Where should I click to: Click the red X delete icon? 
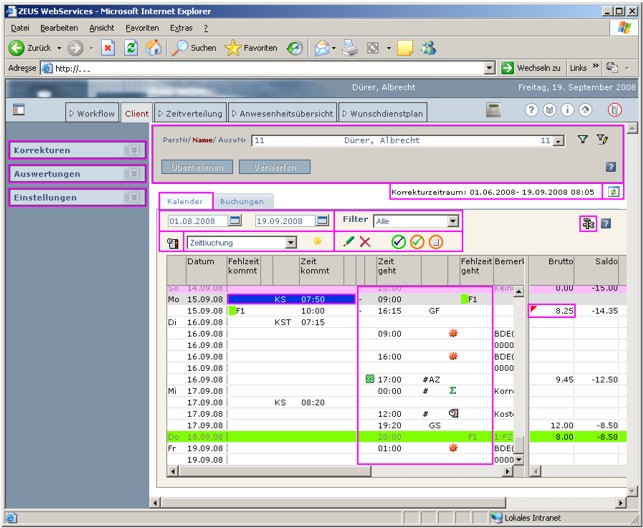[365, 242]
